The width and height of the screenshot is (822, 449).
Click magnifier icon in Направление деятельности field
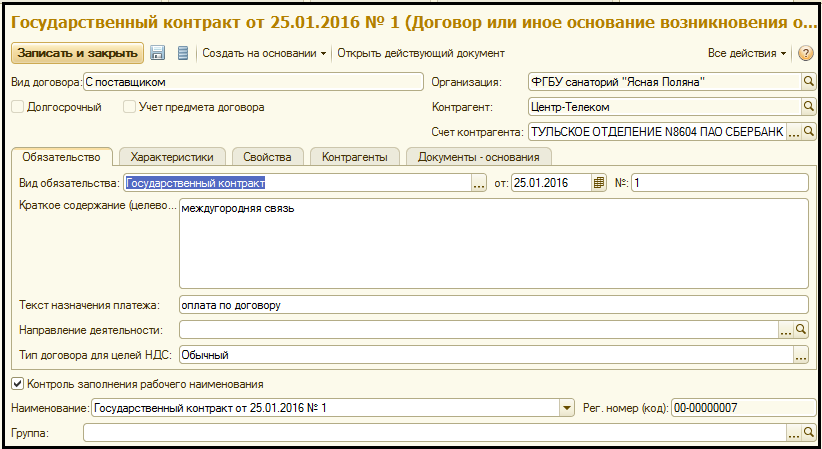[x=801, y=329]
